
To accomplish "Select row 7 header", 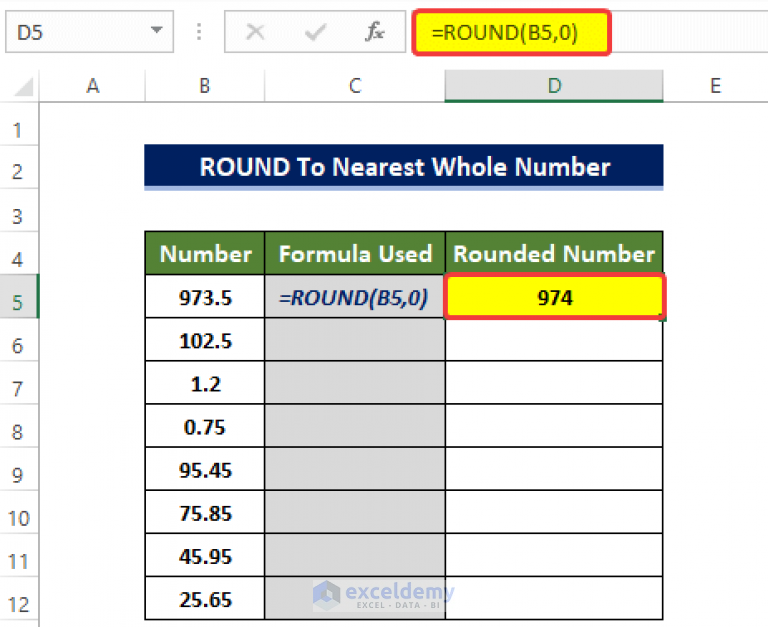I will coord(19,383).
